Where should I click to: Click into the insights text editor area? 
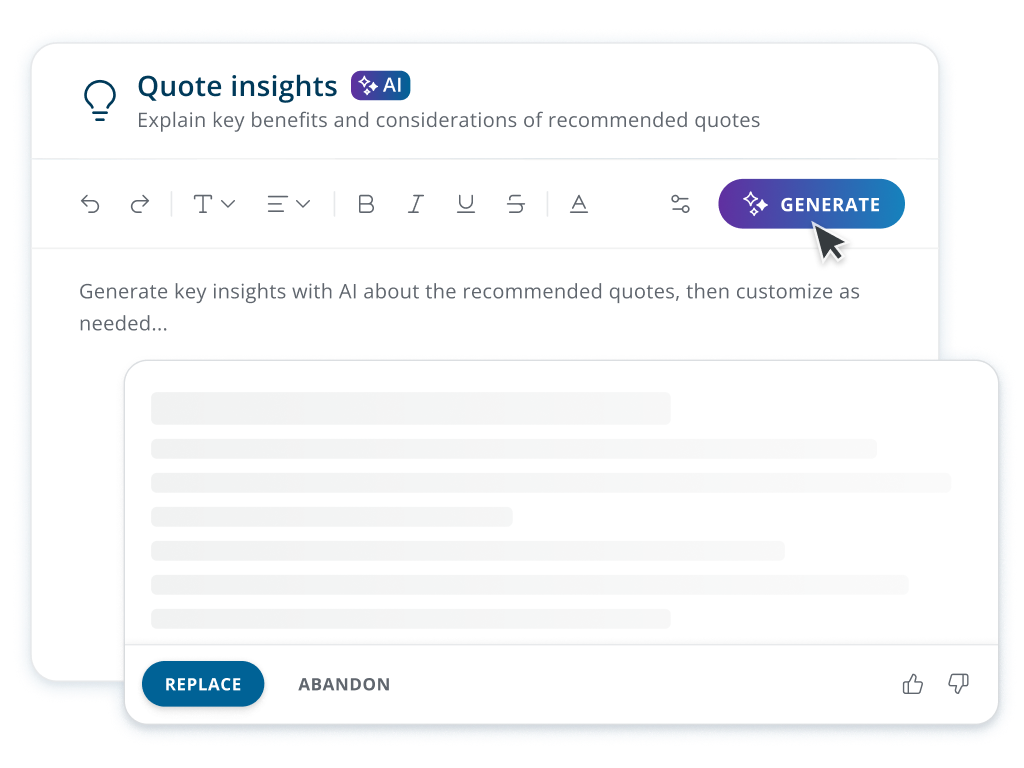[x=470, y=307]
